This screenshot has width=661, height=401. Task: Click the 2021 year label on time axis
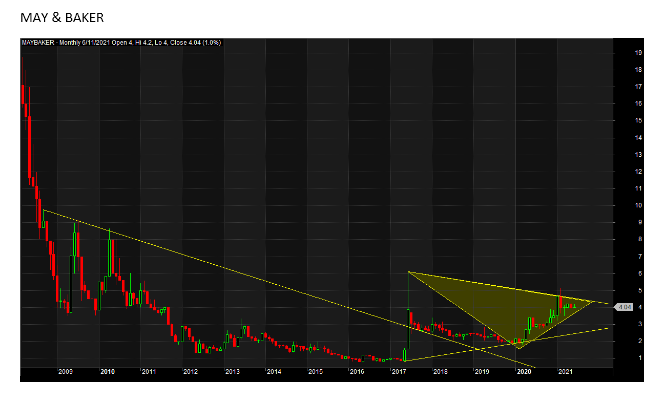point(565,371)
